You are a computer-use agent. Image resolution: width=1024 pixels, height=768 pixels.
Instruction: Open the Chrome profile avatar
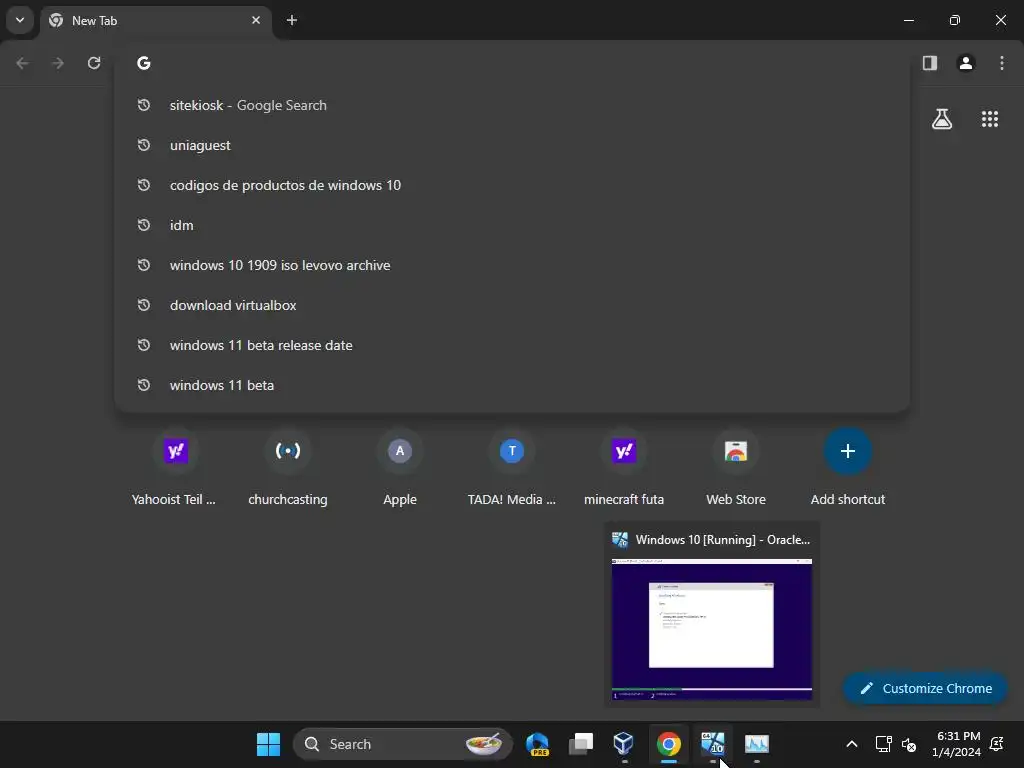tap(966, 63)
